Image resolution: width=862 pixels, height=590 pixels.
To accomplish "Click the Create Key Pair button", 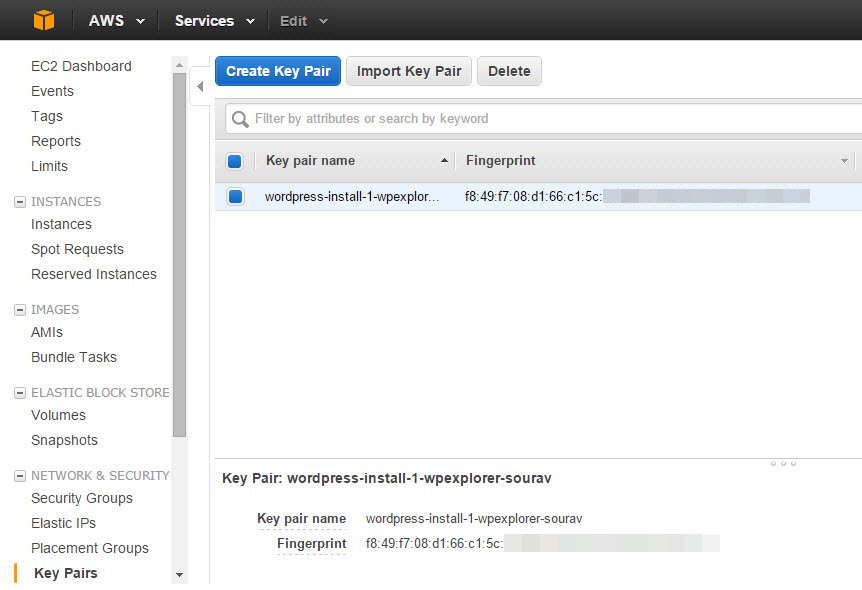I will [278, 71].
